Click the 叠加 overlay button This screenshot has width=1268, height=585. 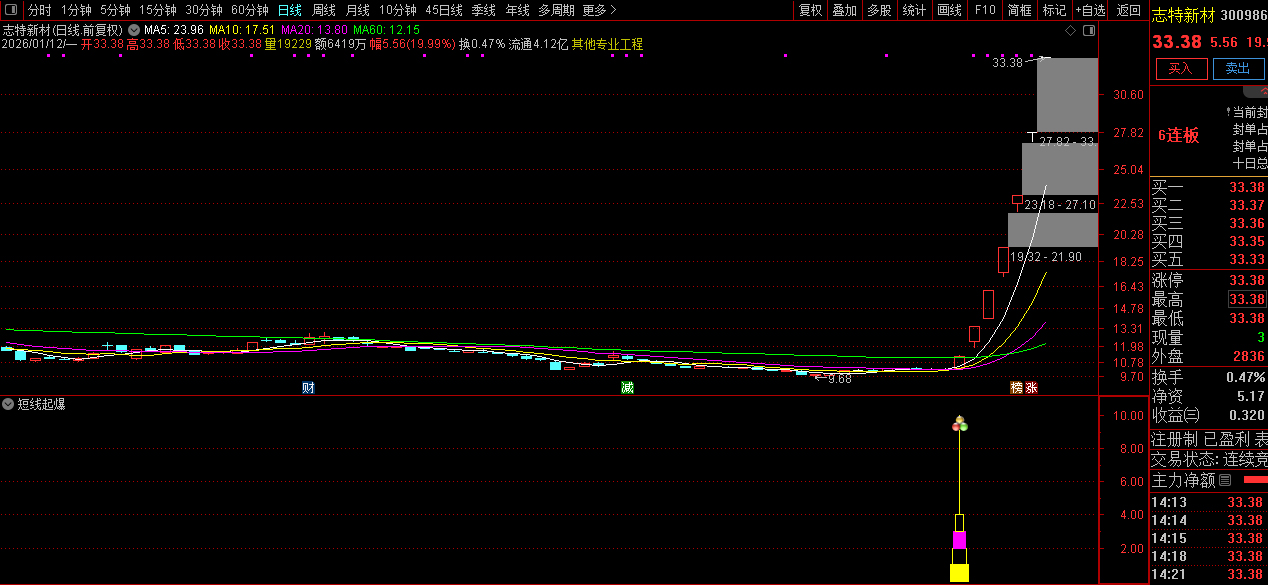click(x=844, y=10)
